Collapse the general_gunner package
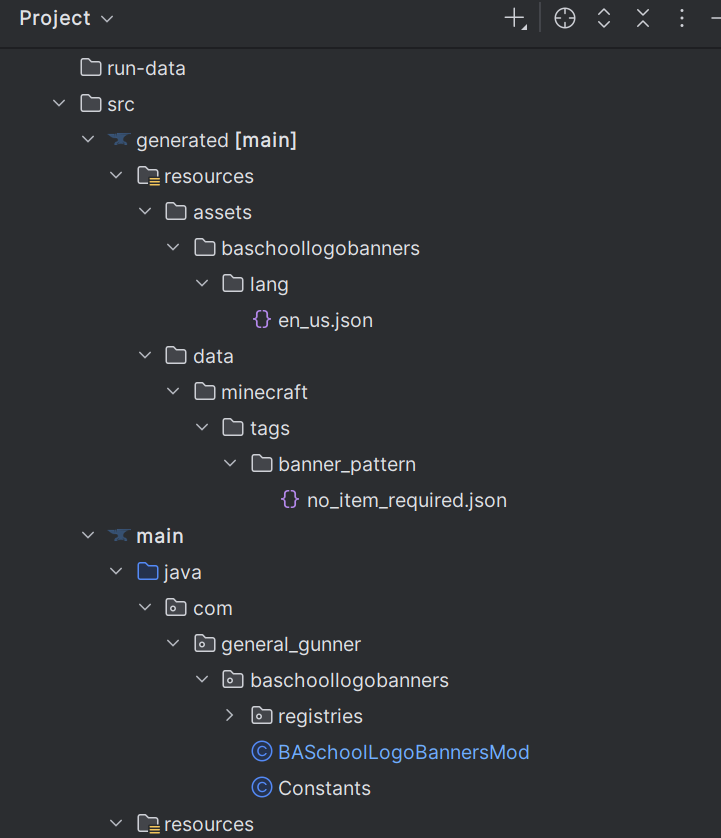The height and width of the screenshot is (838, 721). [x=173, y=643]
